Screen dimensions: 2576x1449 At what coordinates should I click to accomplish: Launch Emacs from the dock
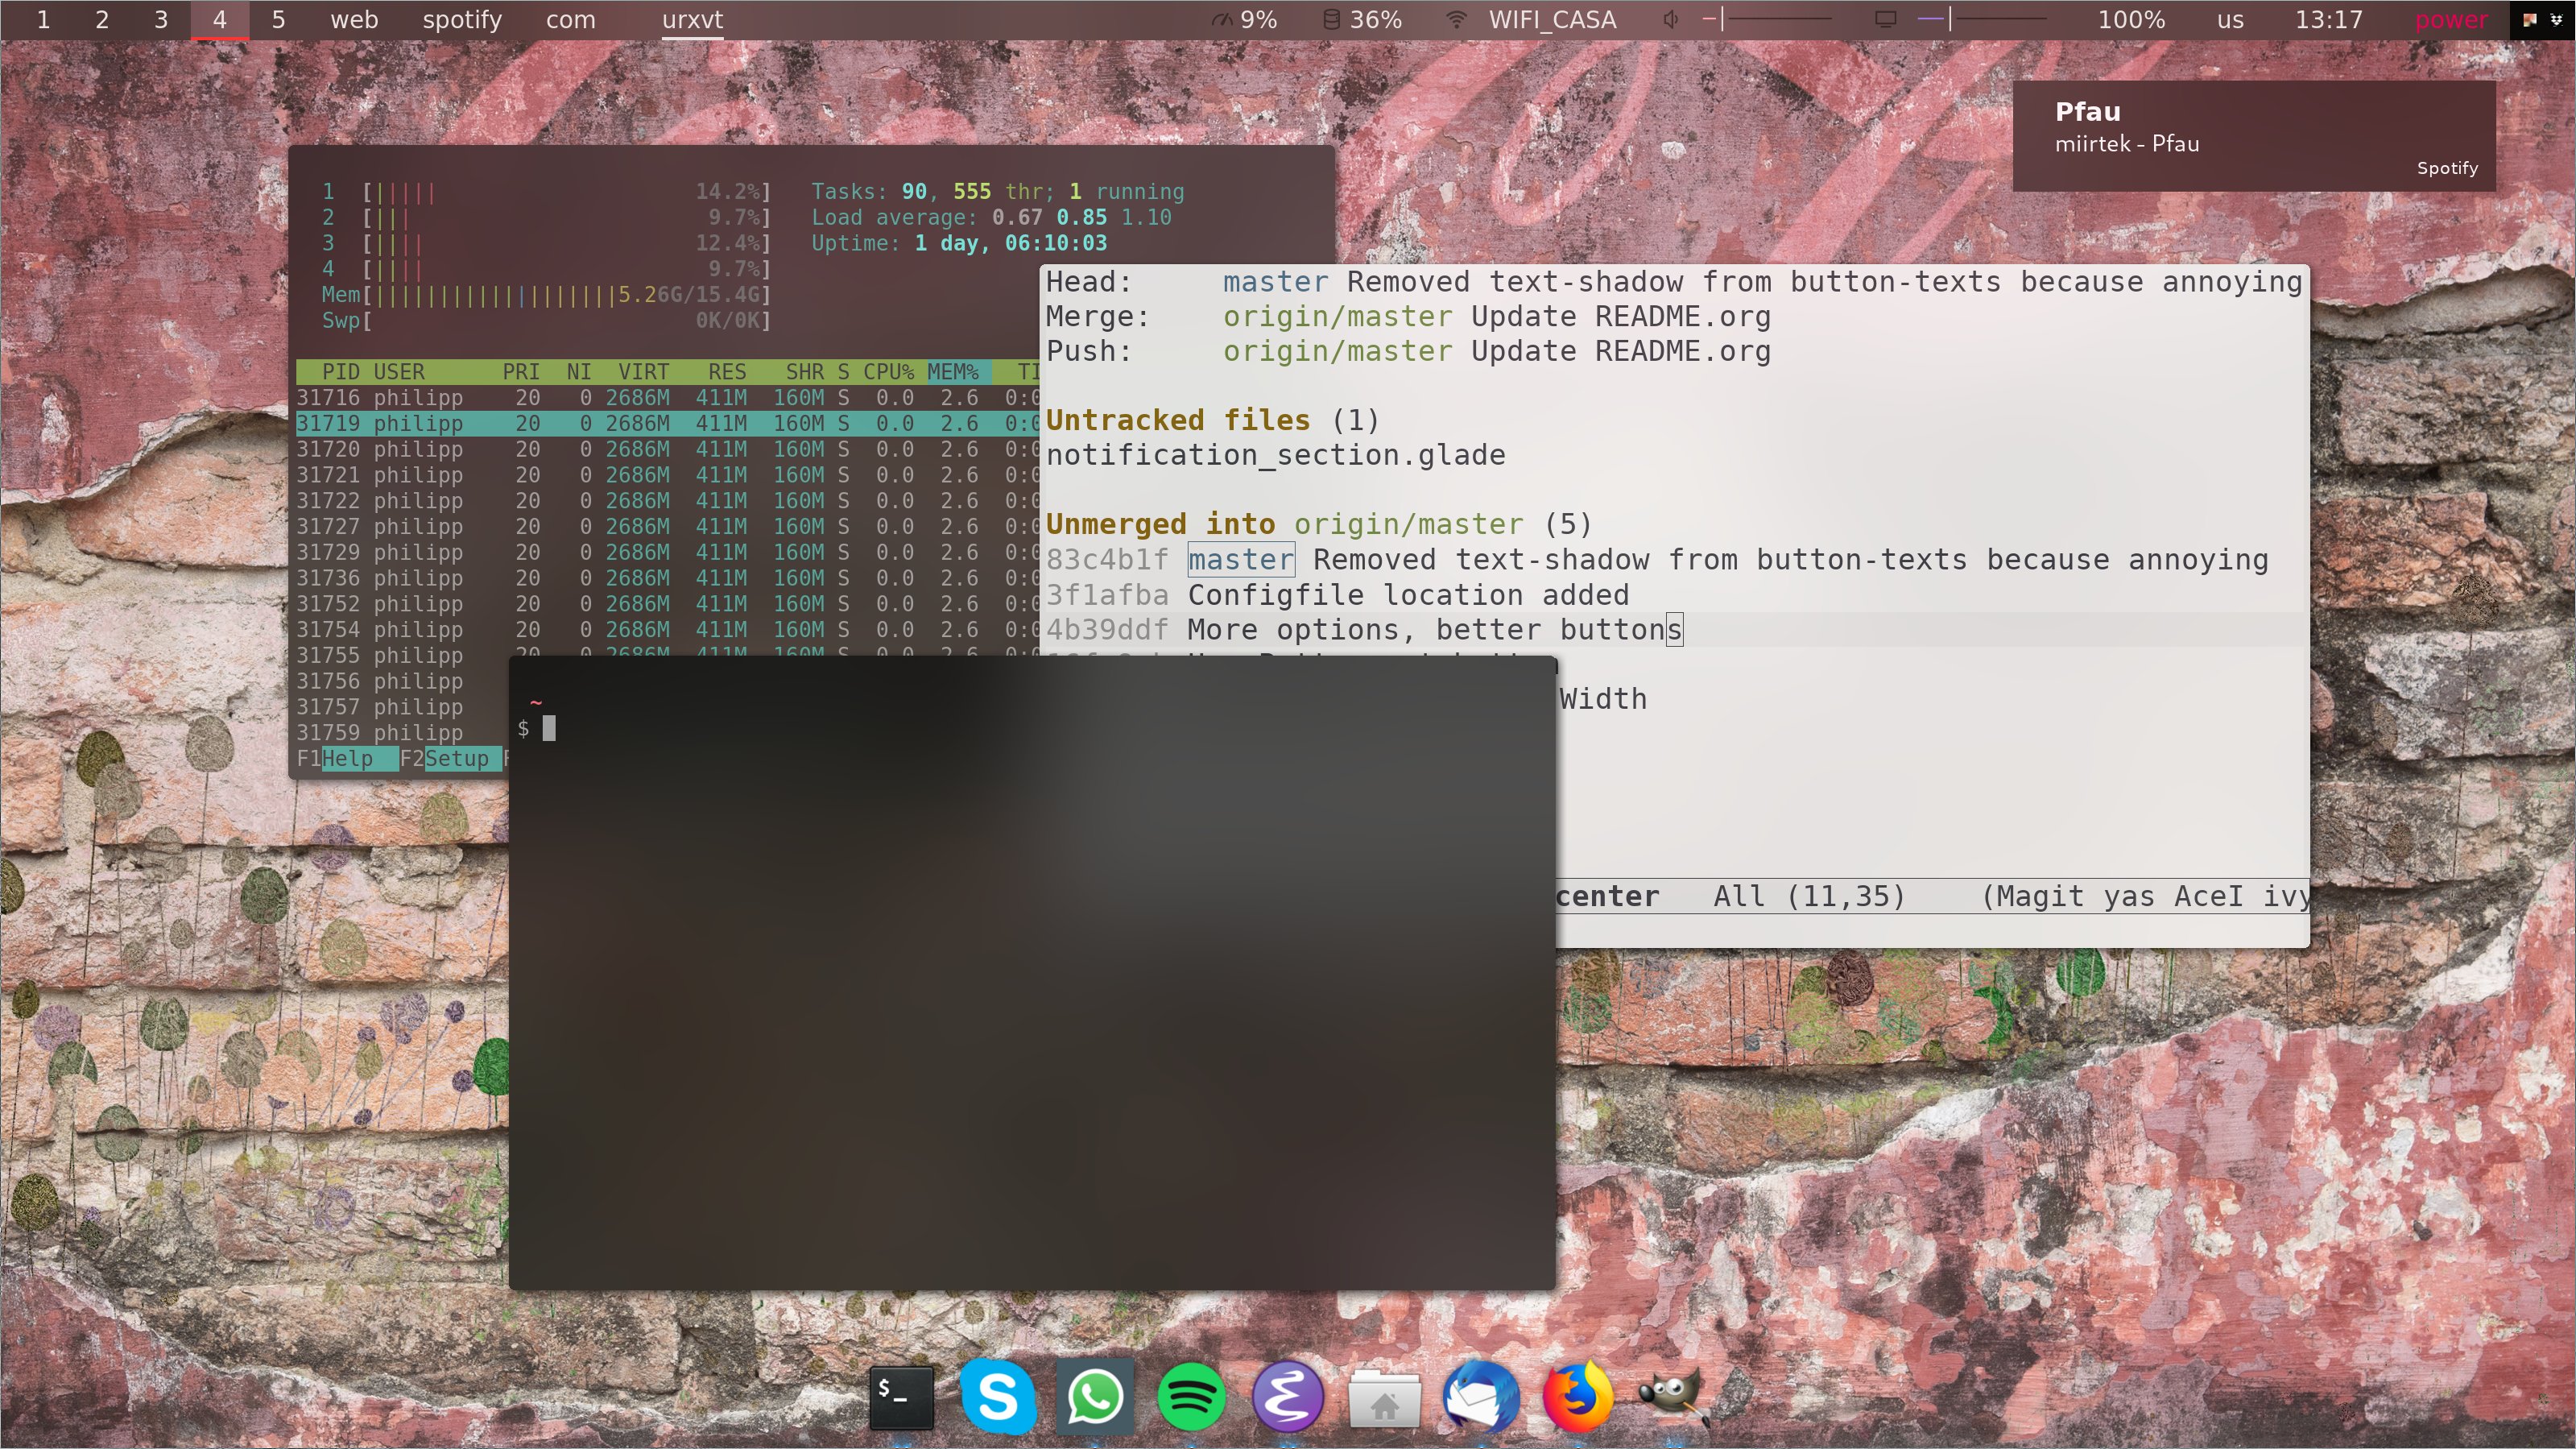coord(1287,1396)
